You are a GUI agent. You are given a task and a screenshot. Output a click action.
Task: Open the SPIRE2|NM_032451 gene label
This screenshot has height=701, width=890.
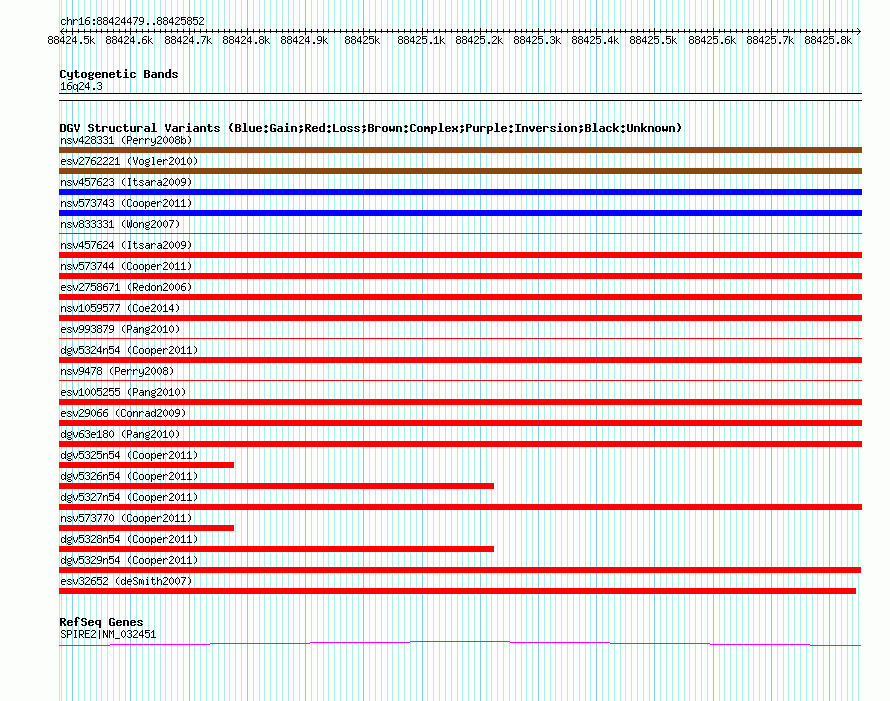click(x=108, y=634)
